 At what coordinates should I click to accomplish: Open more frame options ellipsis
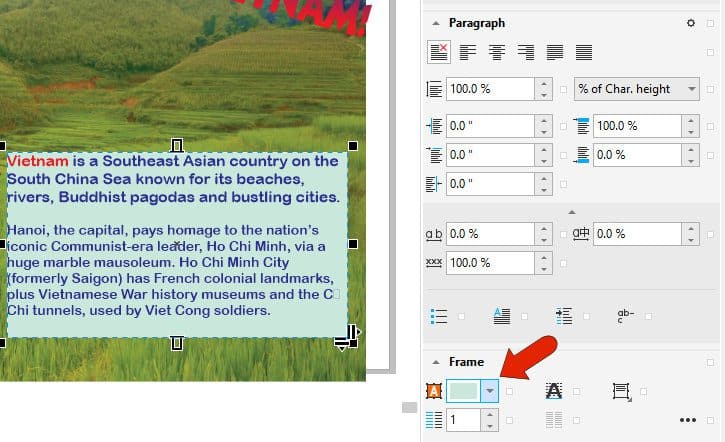coord(688,420)
